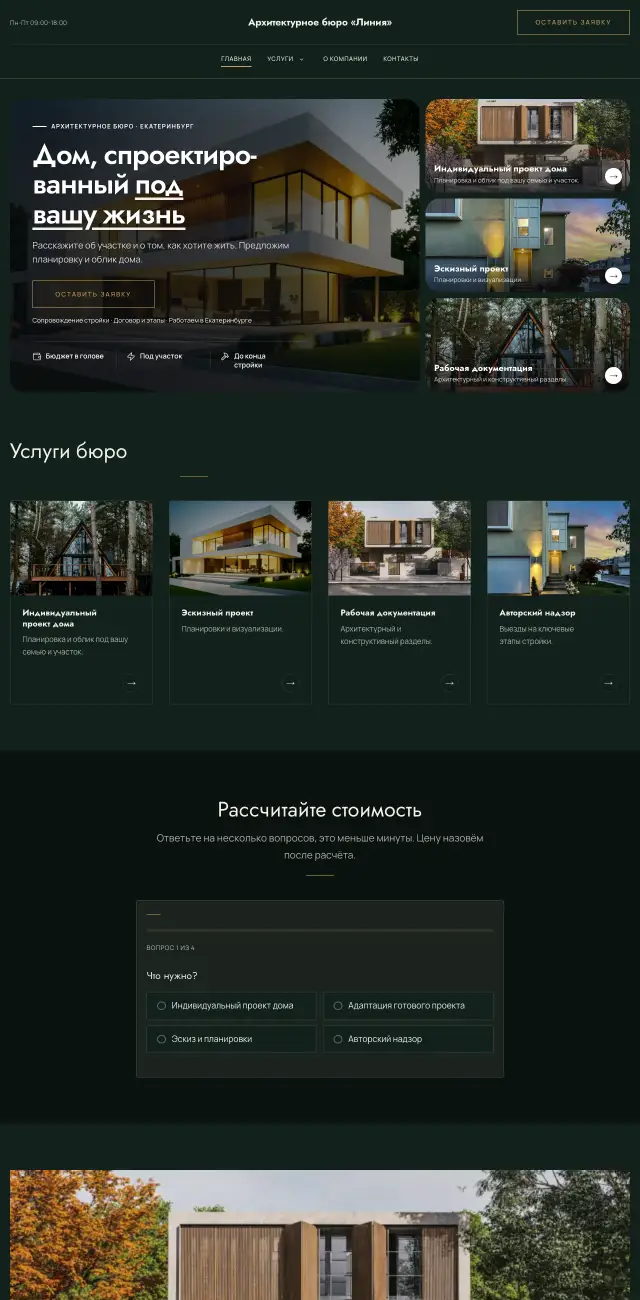Open the services card title «Рабочая документация»
This screenshot has height=1300, width=640.
388,612
